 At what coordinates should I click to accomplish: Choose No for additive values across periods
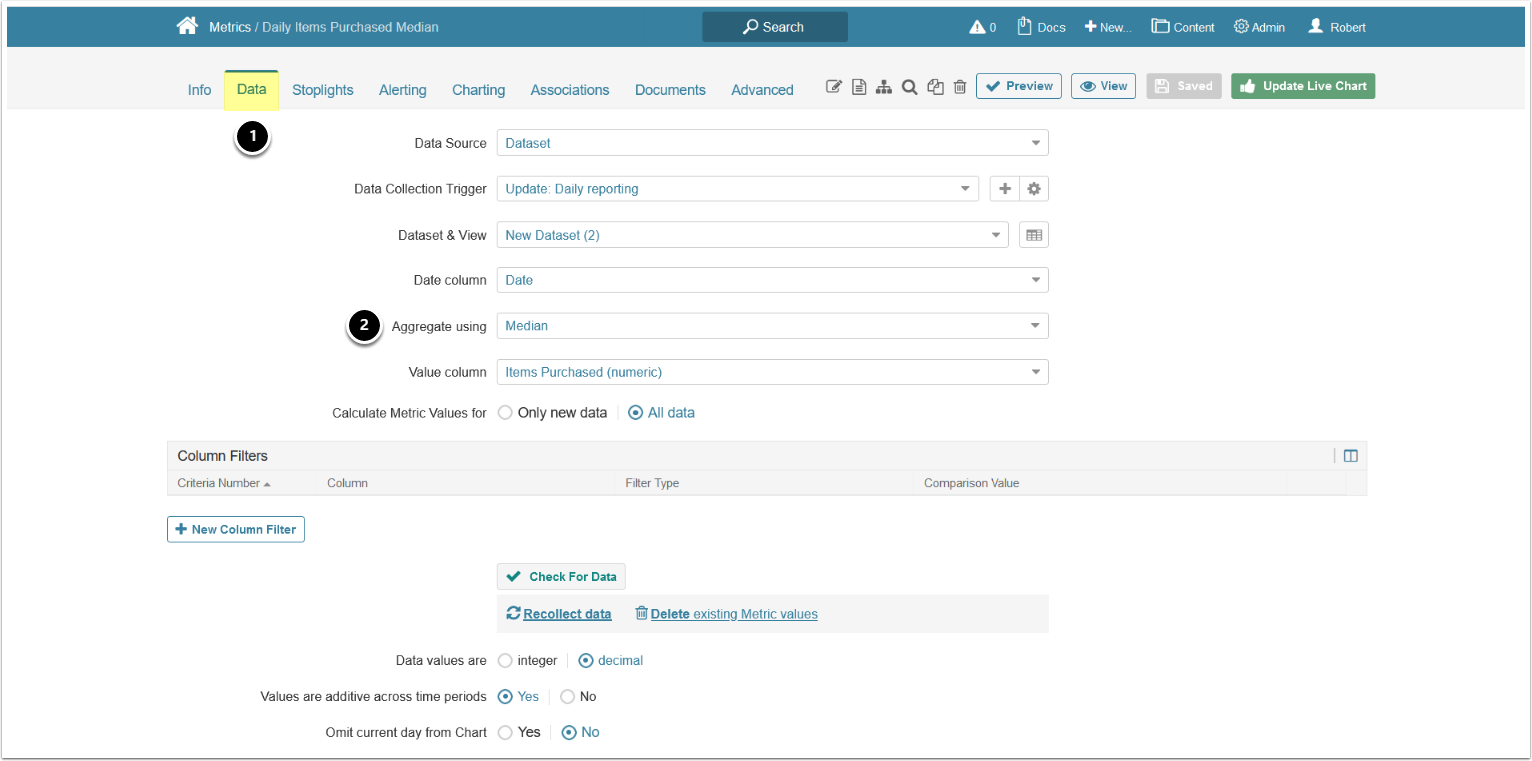click(568, 697)
